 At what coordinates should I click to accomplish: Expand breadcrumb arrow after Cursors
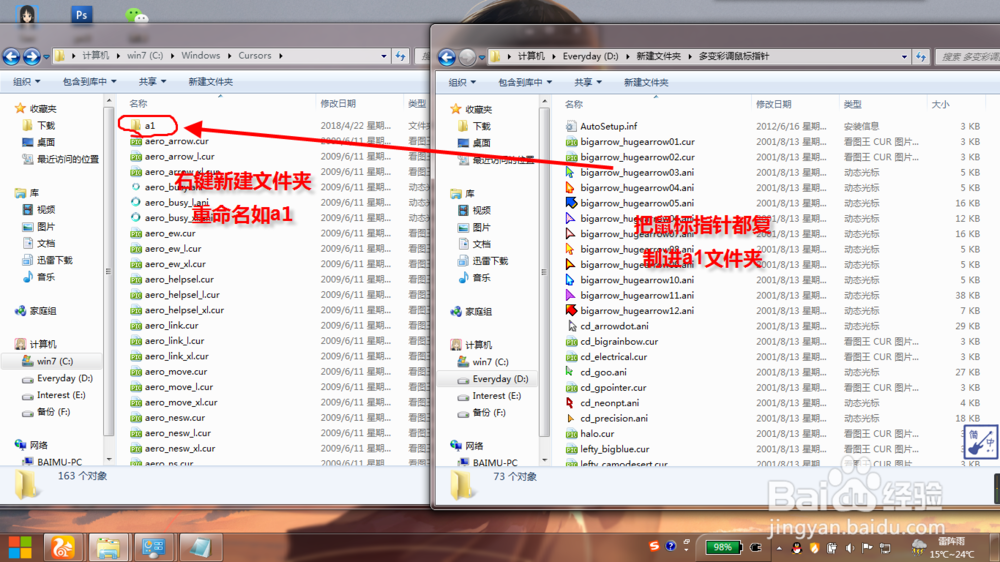pyautogui.click(x=281, y=56)
